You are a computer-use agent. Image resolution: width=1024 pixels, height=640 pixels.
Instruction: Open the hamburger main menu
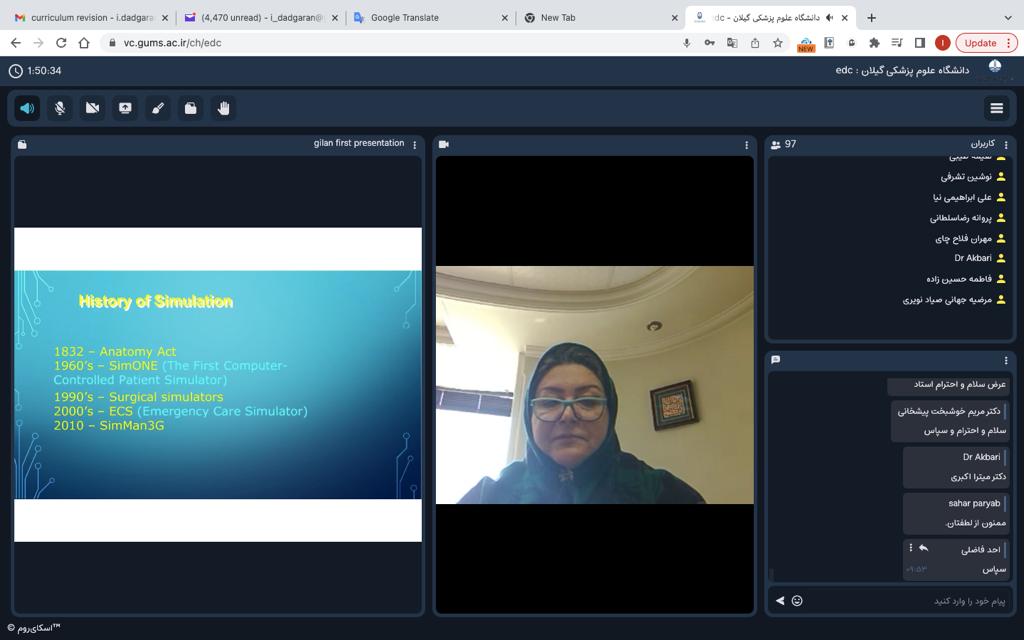tap(996, 108)
